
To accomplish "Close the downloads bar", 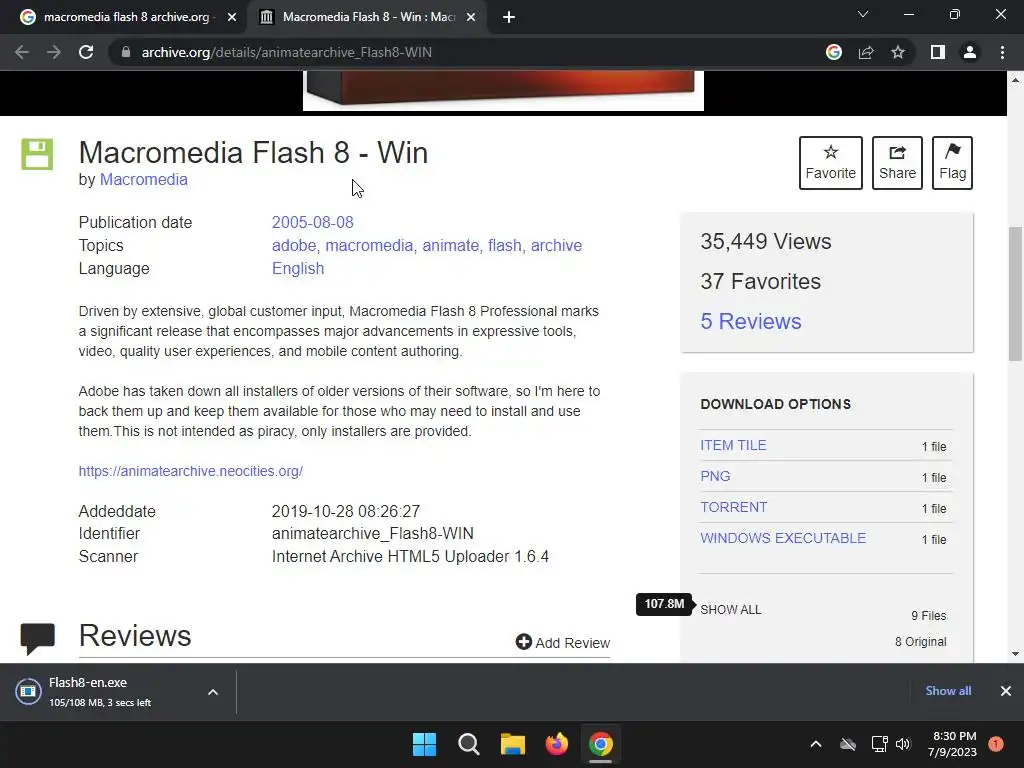I will pos(1006,691).
